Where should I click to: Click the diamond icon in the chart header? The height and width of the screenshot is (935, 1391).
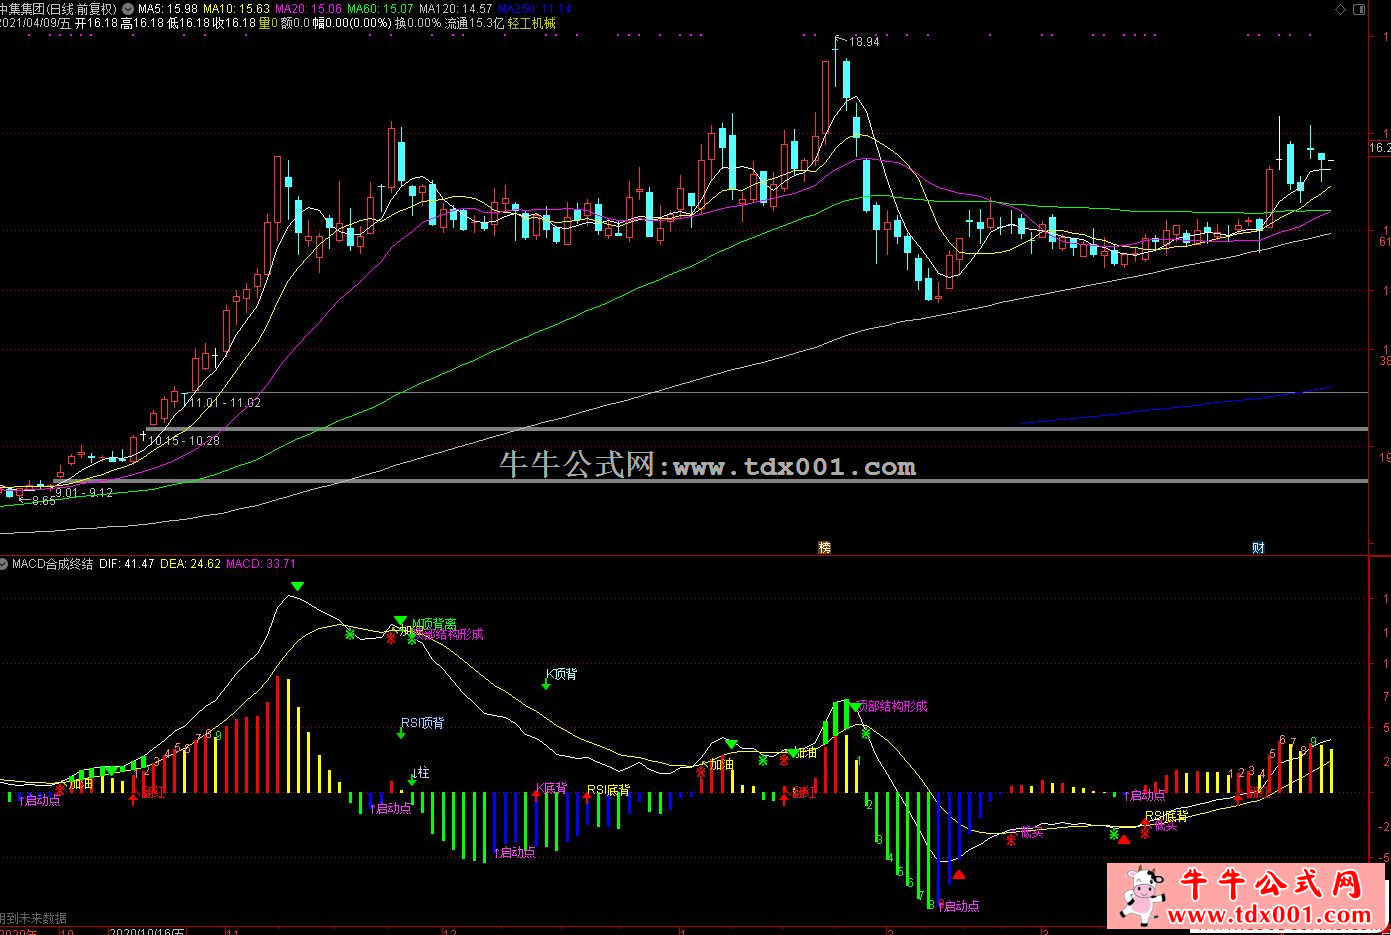click(1341, 9)
